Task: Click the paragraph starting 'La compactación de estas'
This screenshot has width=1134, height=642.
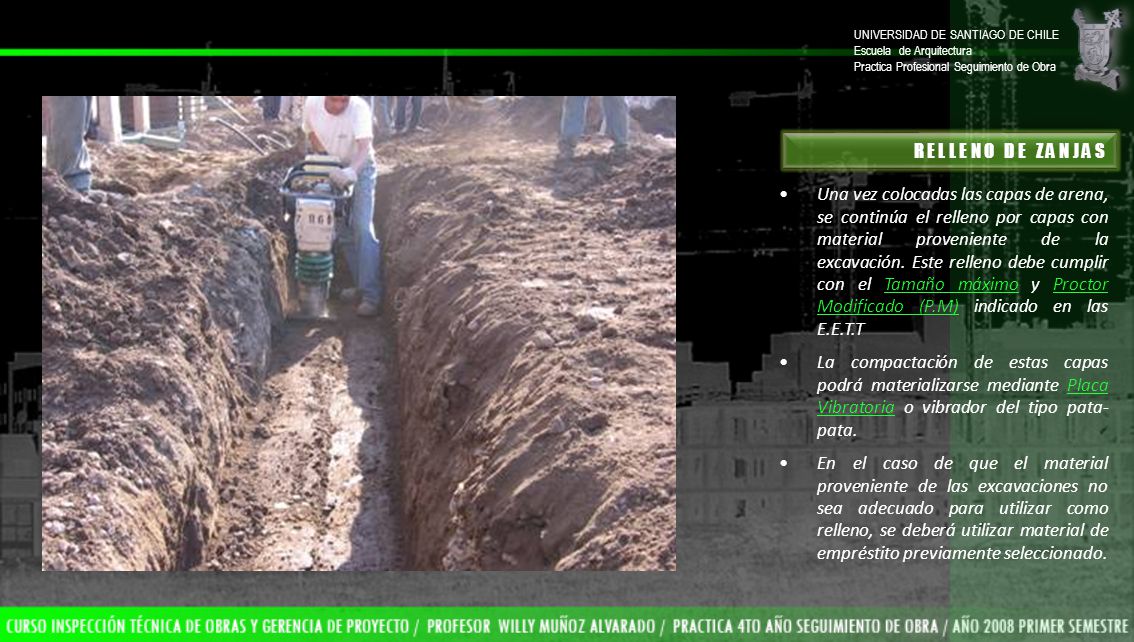Action: [962, 396]
